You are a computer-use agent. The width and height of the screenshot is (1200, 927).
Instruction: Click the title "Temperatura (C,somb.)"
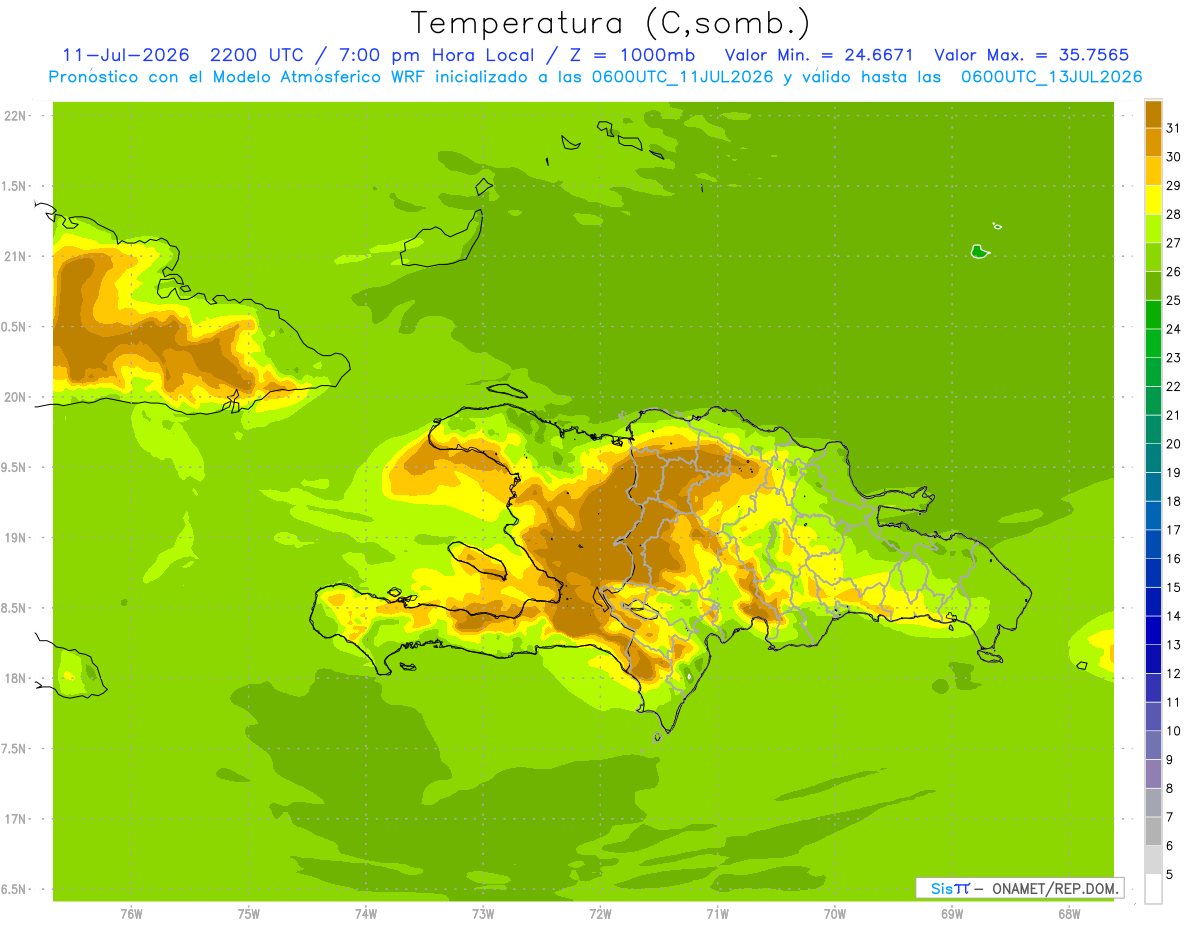point(610,23)
